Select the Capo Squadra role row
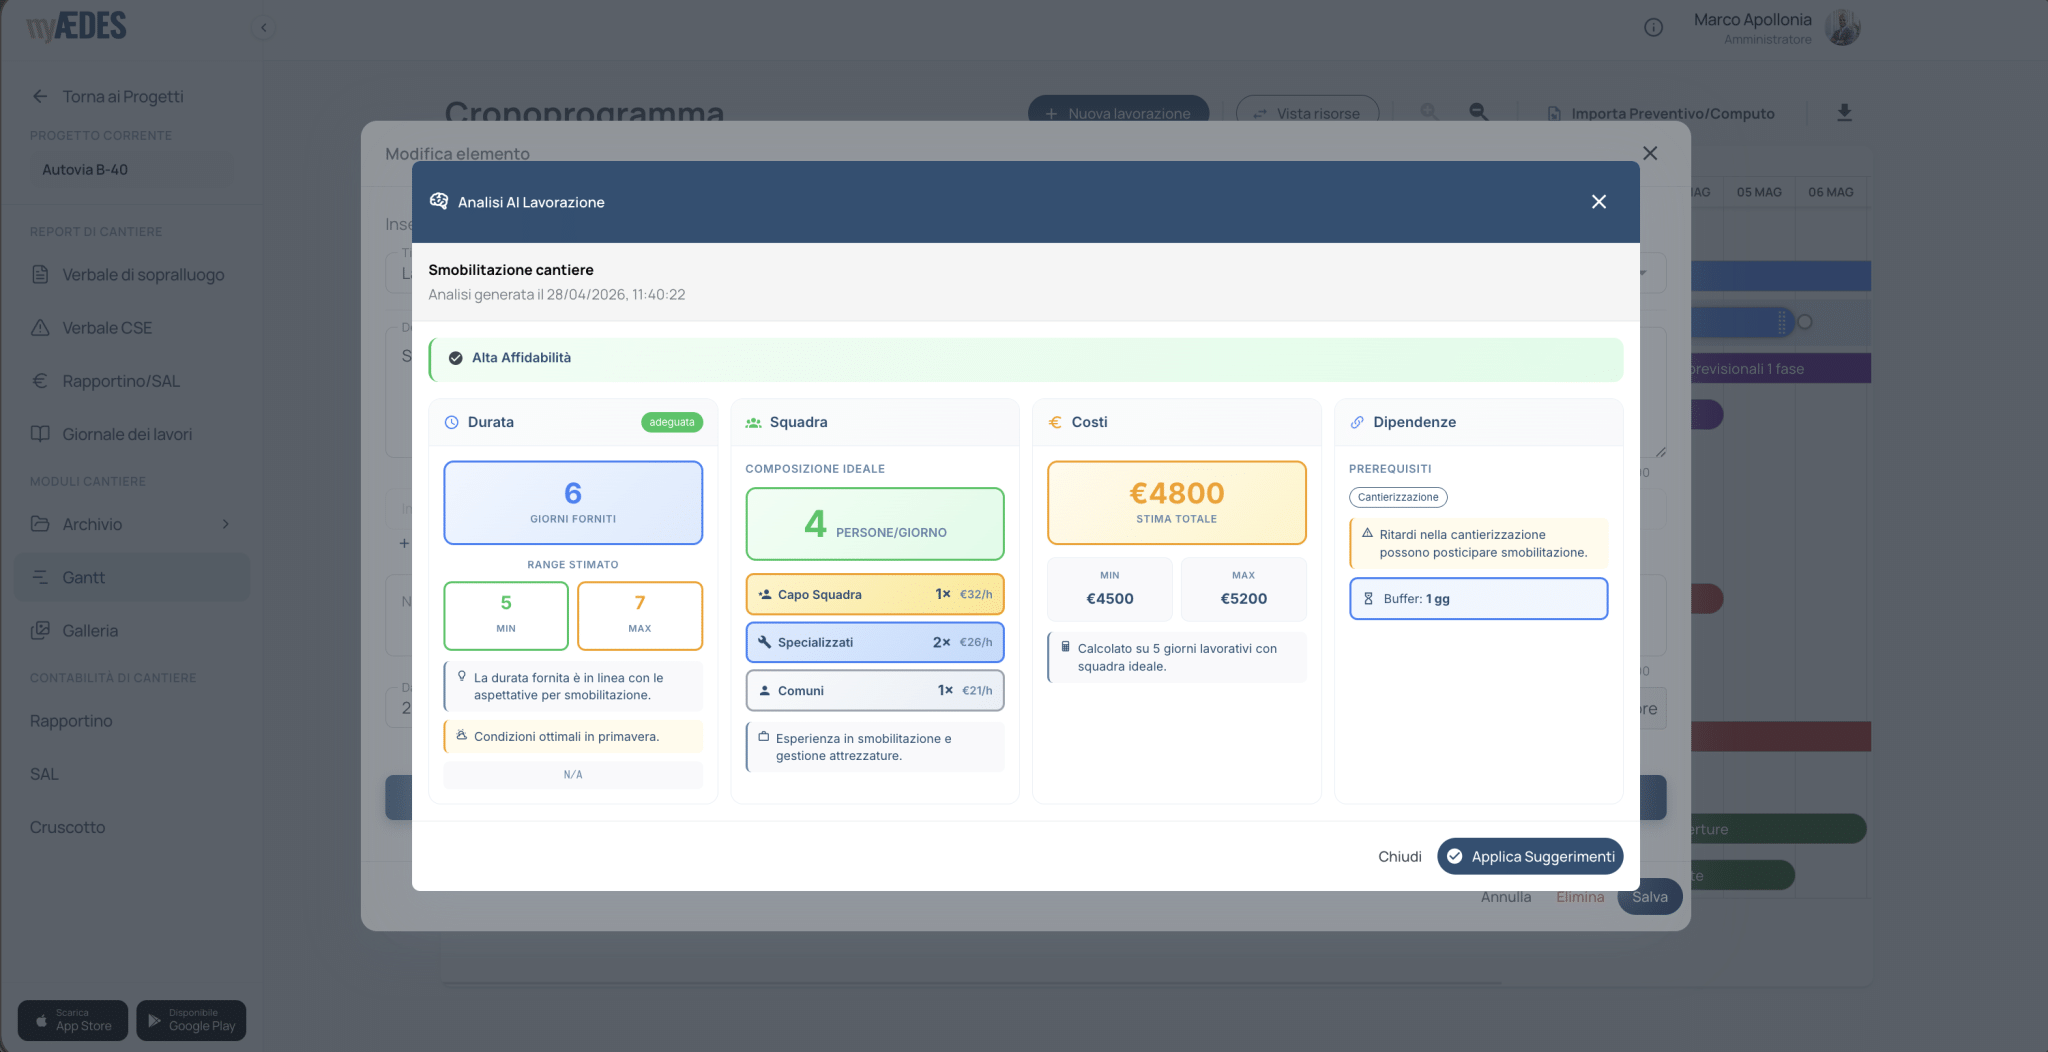This screenshot has height=1052, width=2048. (875, 594)
